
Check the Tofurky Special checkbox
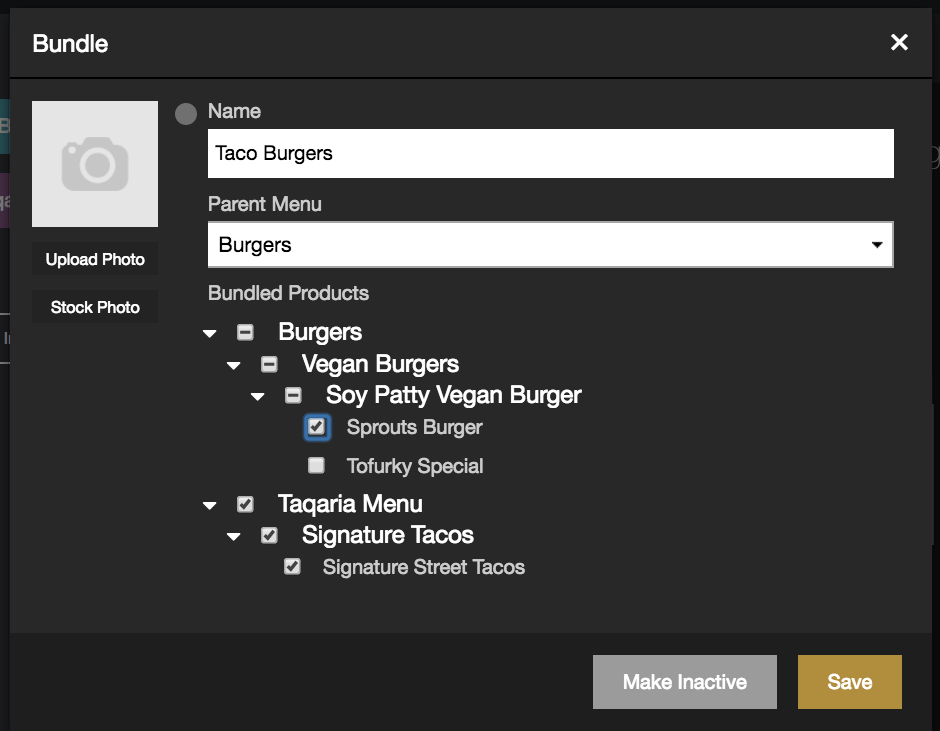click(x=317, y=465)
